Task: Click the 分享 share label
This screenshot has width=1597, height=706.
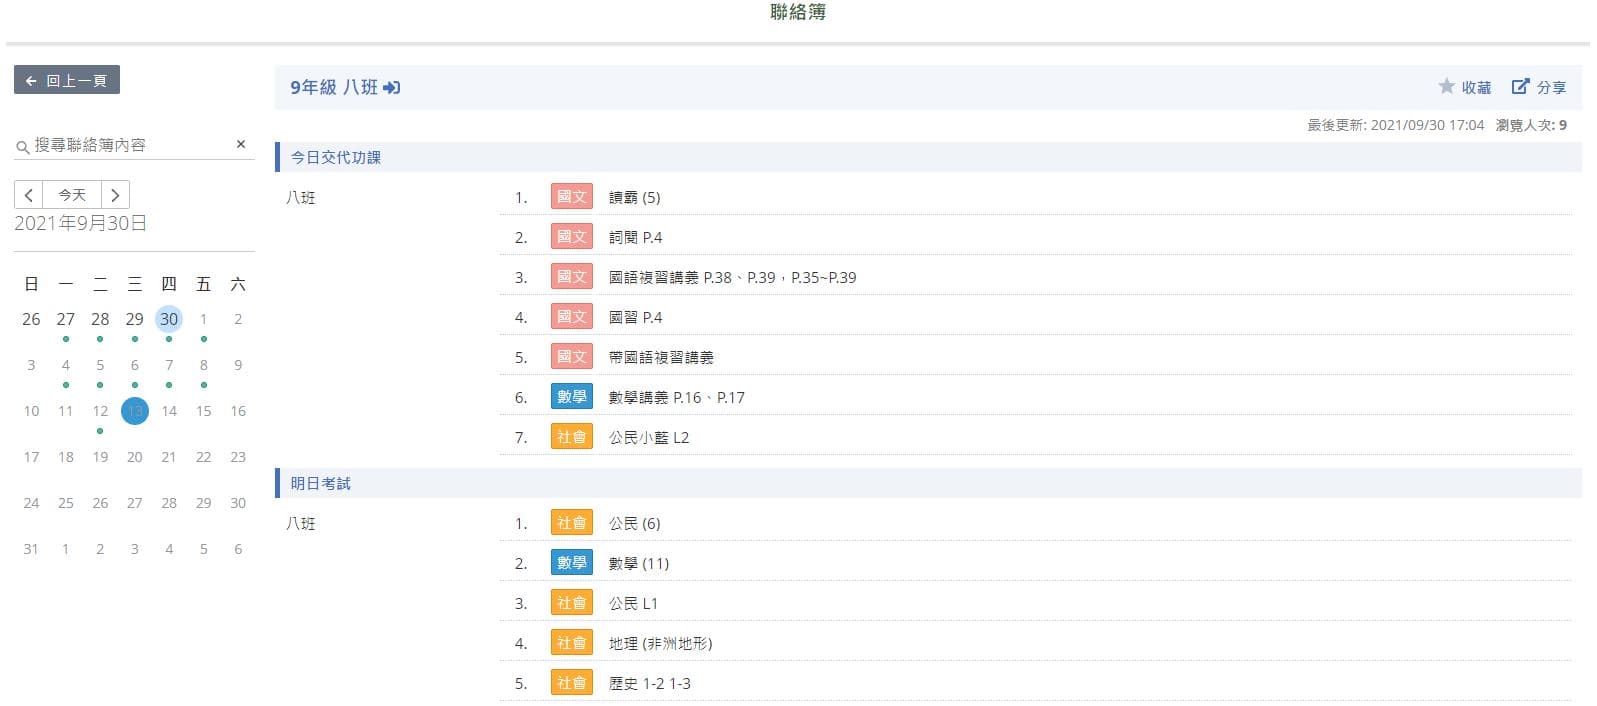Action: click(x=1551, y=88)
